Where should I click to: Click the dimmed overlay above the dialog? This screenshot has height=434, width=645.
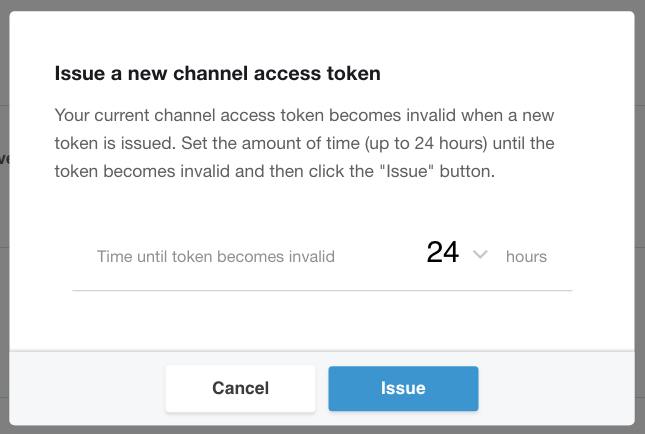[320, 5]
